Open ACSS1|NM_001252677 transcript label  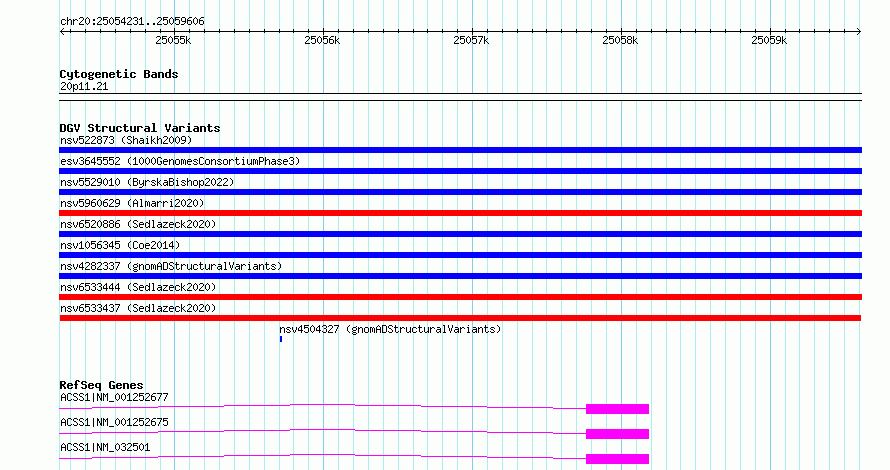pos(114,397)
